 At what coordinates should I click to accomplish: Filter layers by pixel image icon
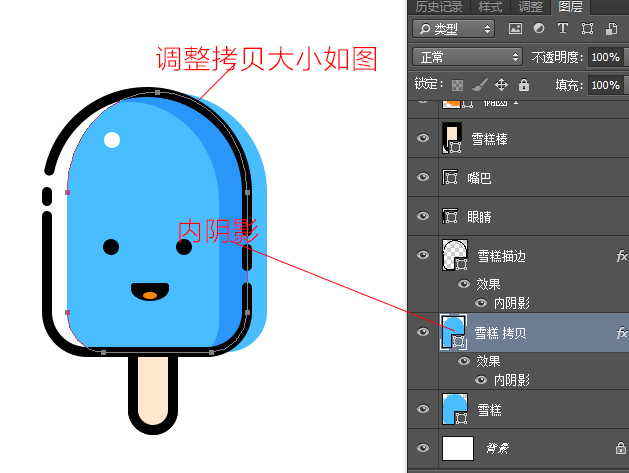click(515, 28)
